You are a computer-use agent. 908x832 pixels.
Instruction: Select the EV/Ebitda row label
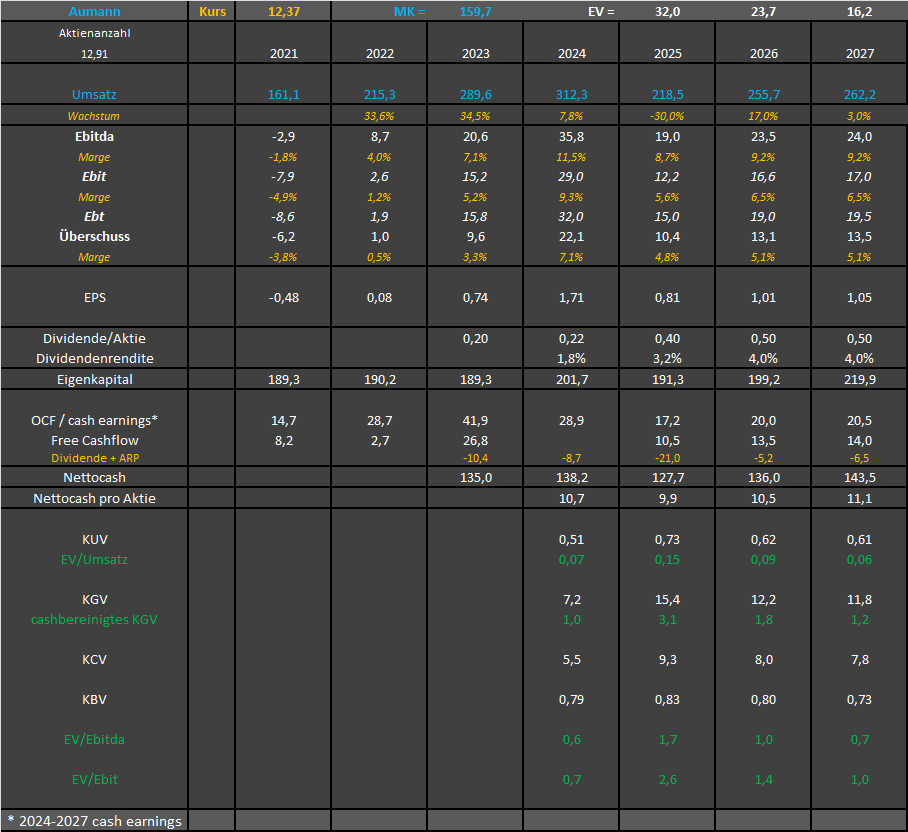point(94,739)
